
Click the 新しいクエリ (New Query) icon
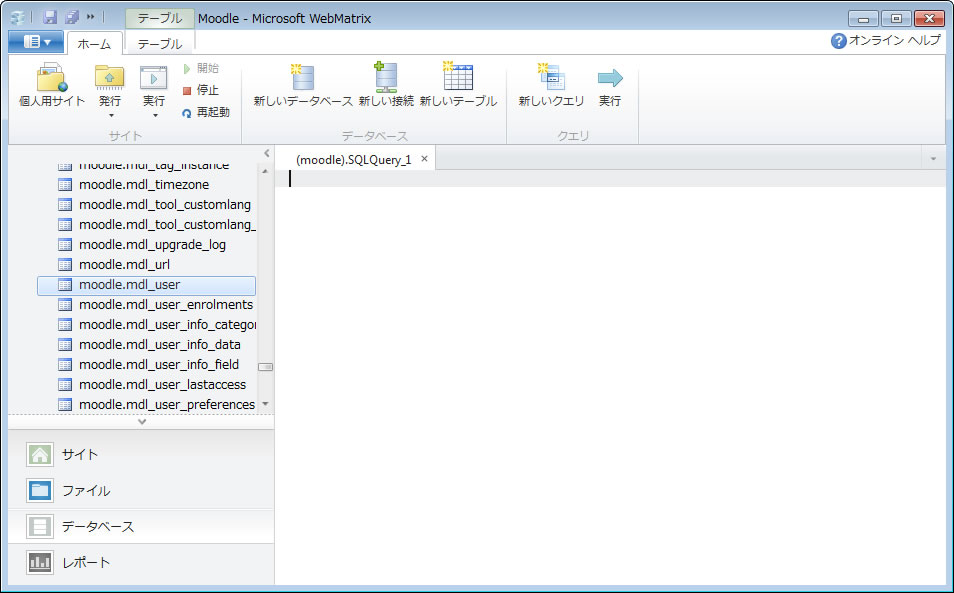tap(551, 79)
